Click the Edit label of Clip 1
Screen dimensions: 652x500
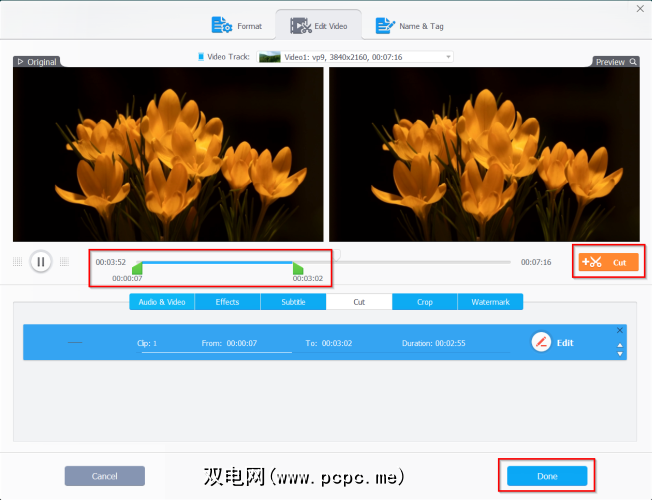pyautogui.click(x=565, y=343)
